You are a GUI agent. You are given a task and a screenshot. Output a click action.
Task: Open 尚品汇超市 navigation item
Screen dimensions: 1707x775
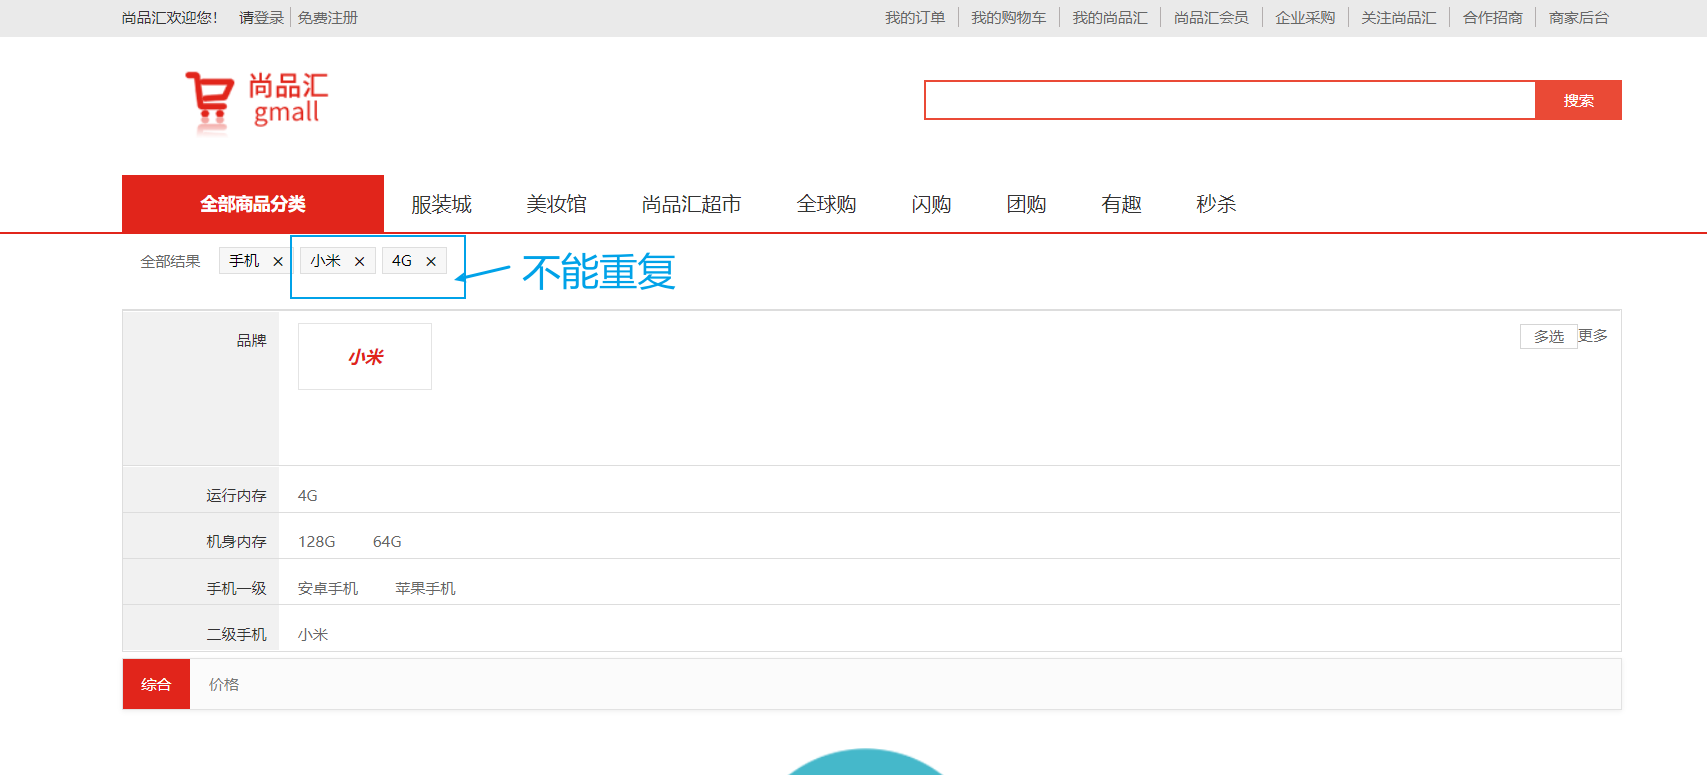[691, 204]
